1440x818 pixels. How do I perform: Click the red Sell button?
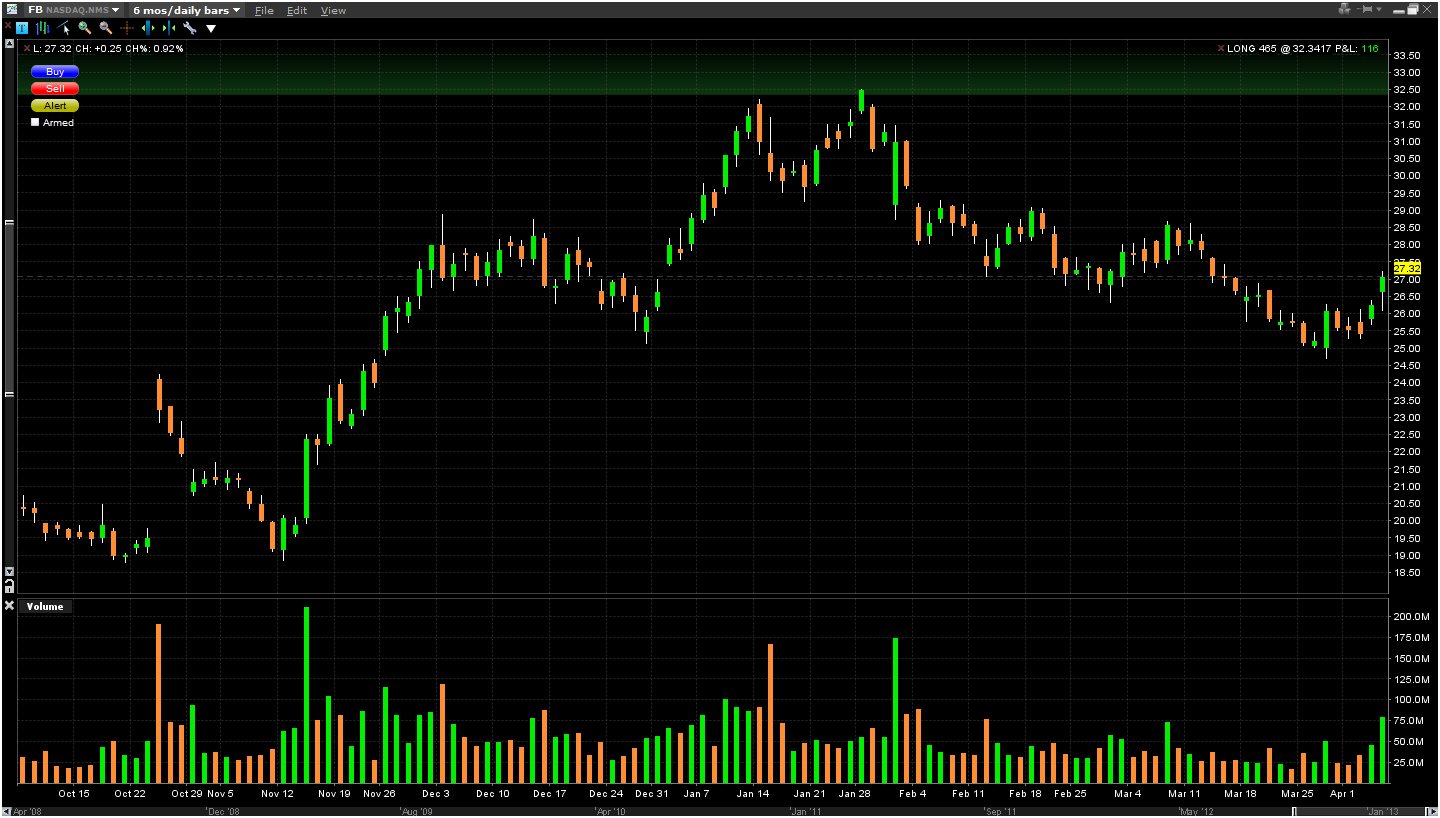click(55, 88)
